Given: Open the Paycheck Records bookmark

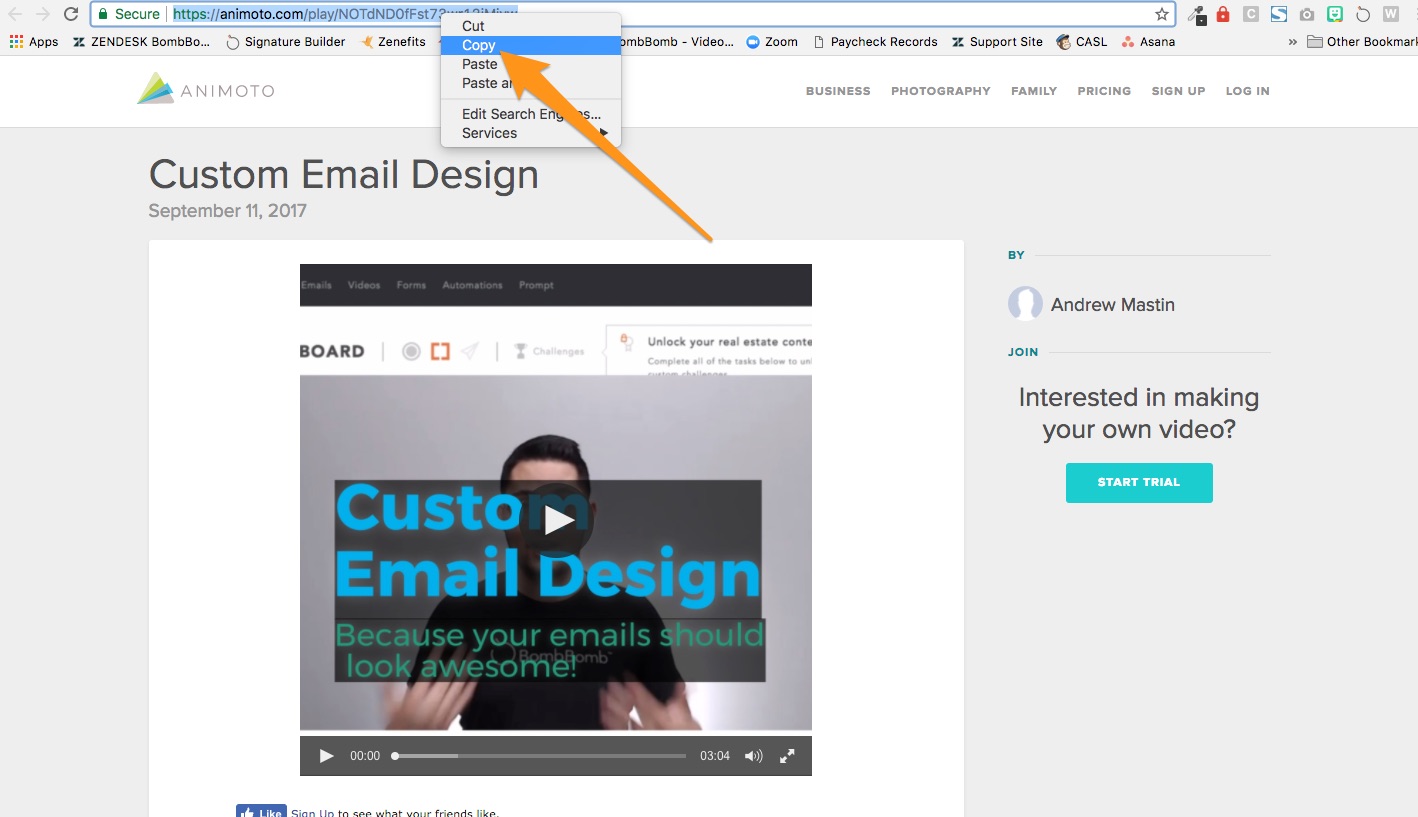Looking at the screenshot, I should 875,42.
